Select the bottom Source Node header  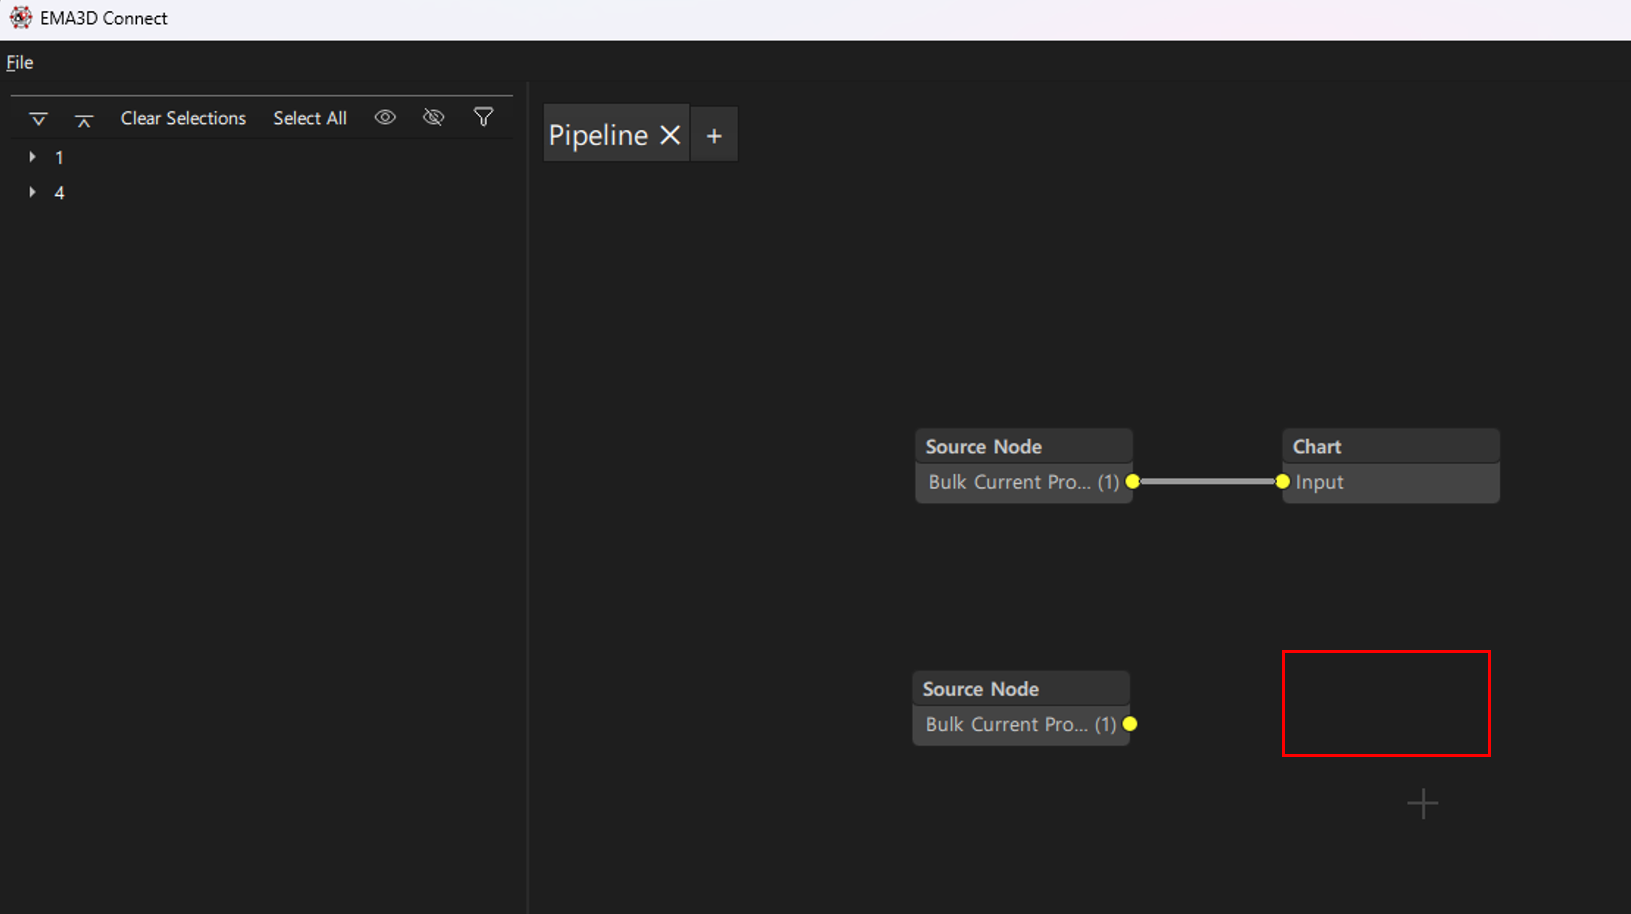pos(1020,689)
